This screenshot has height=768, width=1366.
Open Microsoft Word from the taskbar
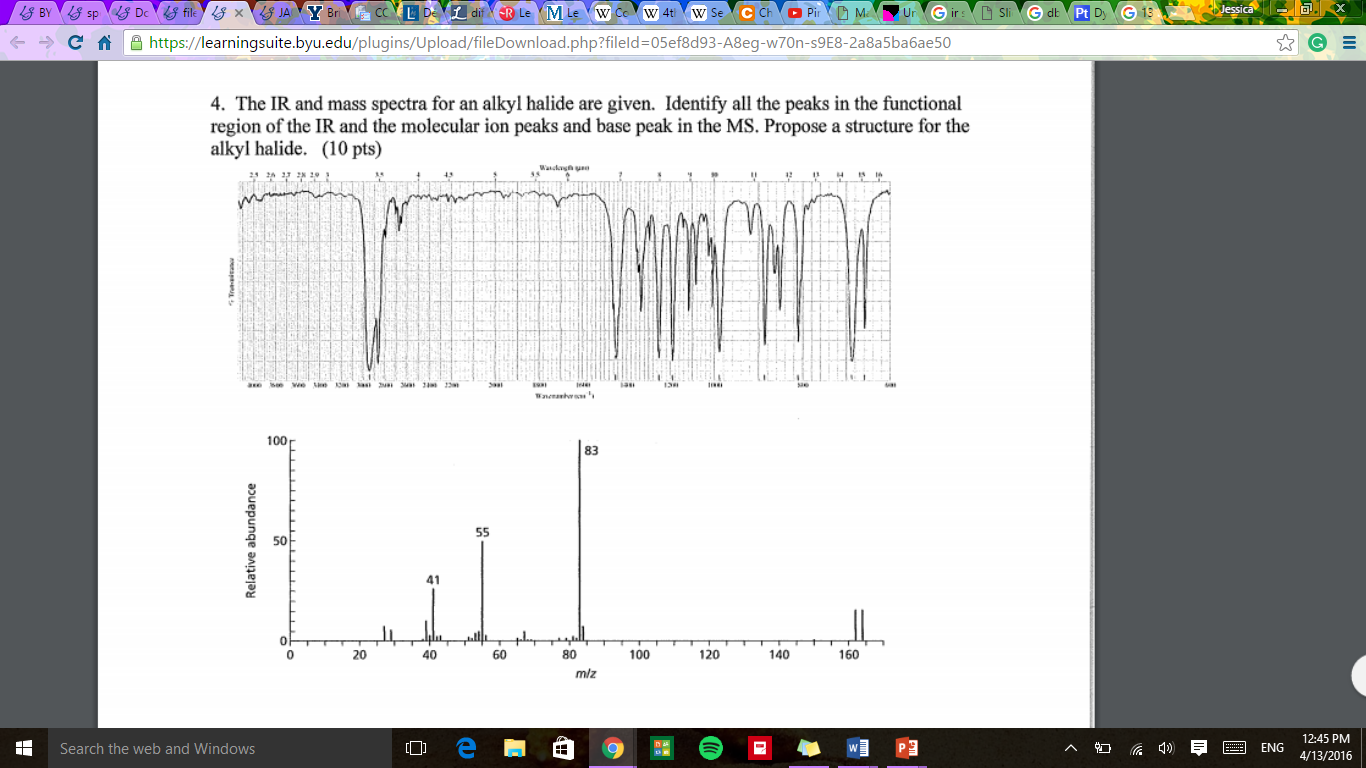click(857, 748)
